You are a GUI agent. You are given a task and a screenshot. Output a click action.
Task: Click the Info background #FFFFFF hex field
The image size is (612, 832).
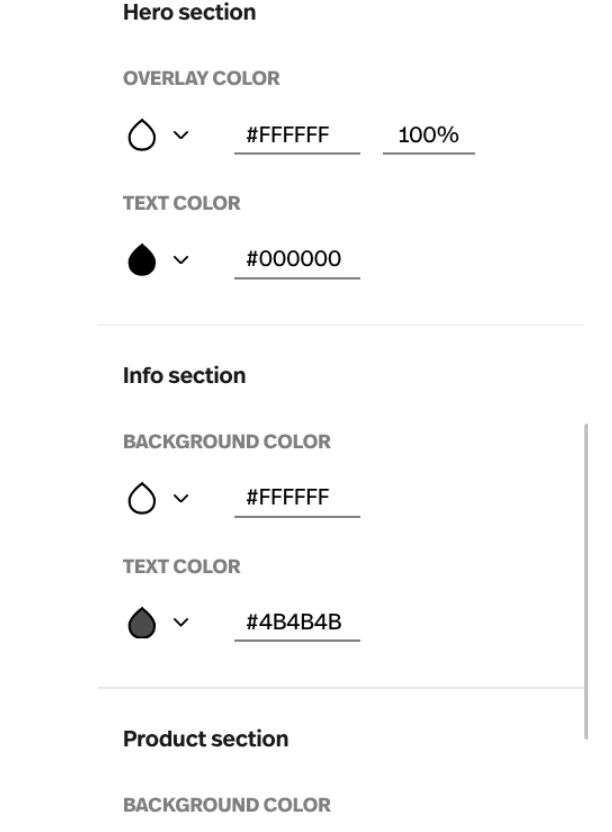point(297,498)
